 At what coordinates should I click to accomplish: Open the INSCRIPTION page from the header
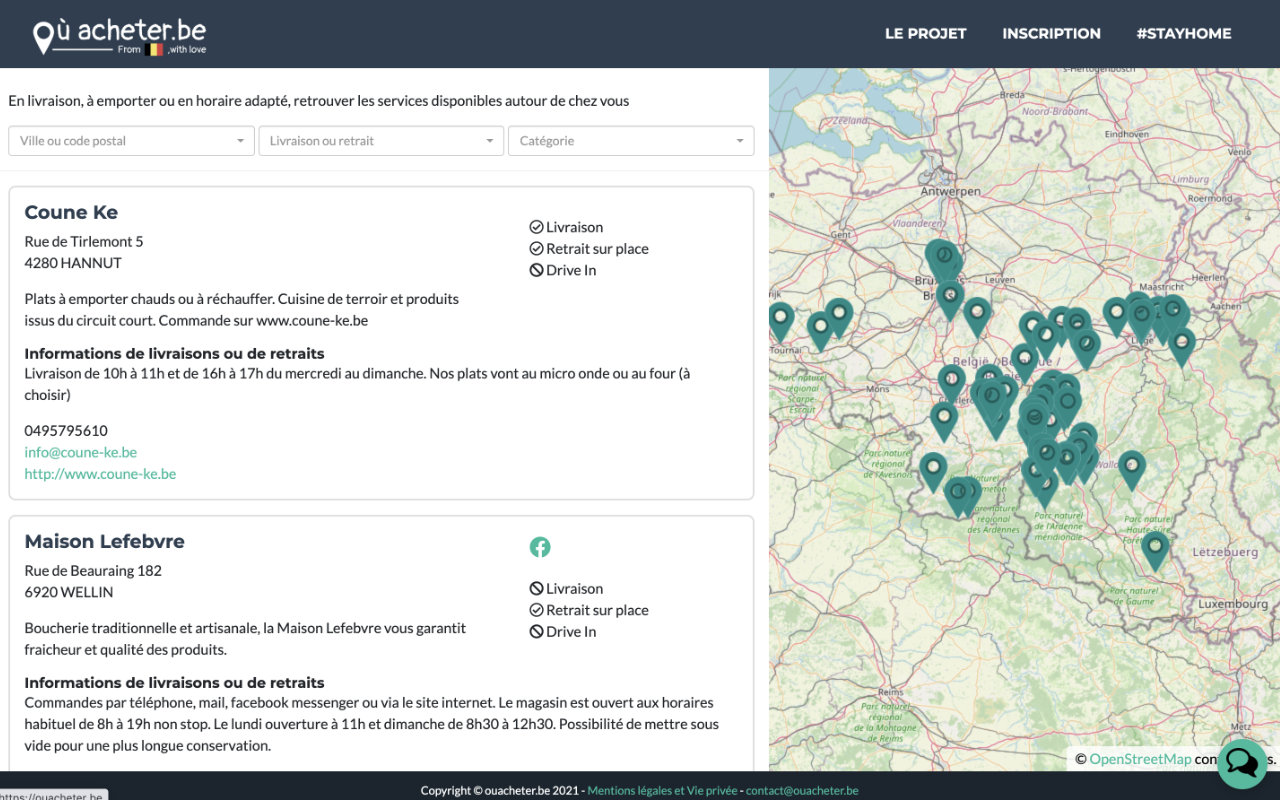click(1051, 33)
